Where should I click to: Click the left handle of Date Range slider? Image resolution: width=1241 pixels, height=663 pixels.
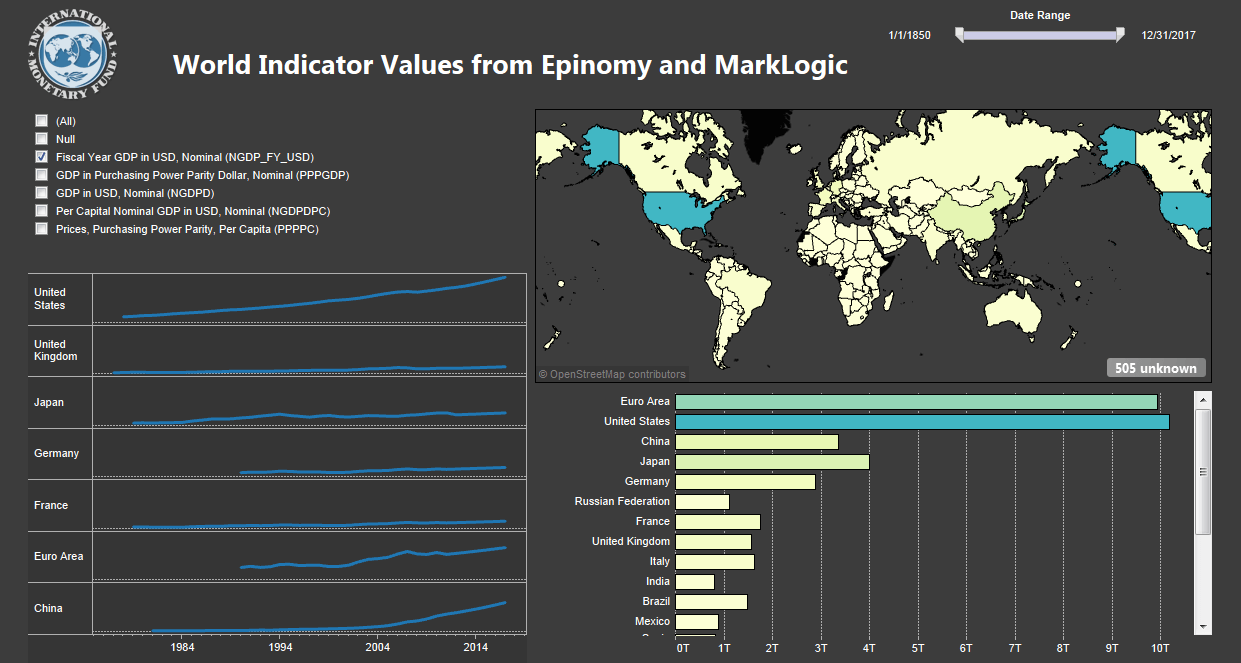pos(960,36)
